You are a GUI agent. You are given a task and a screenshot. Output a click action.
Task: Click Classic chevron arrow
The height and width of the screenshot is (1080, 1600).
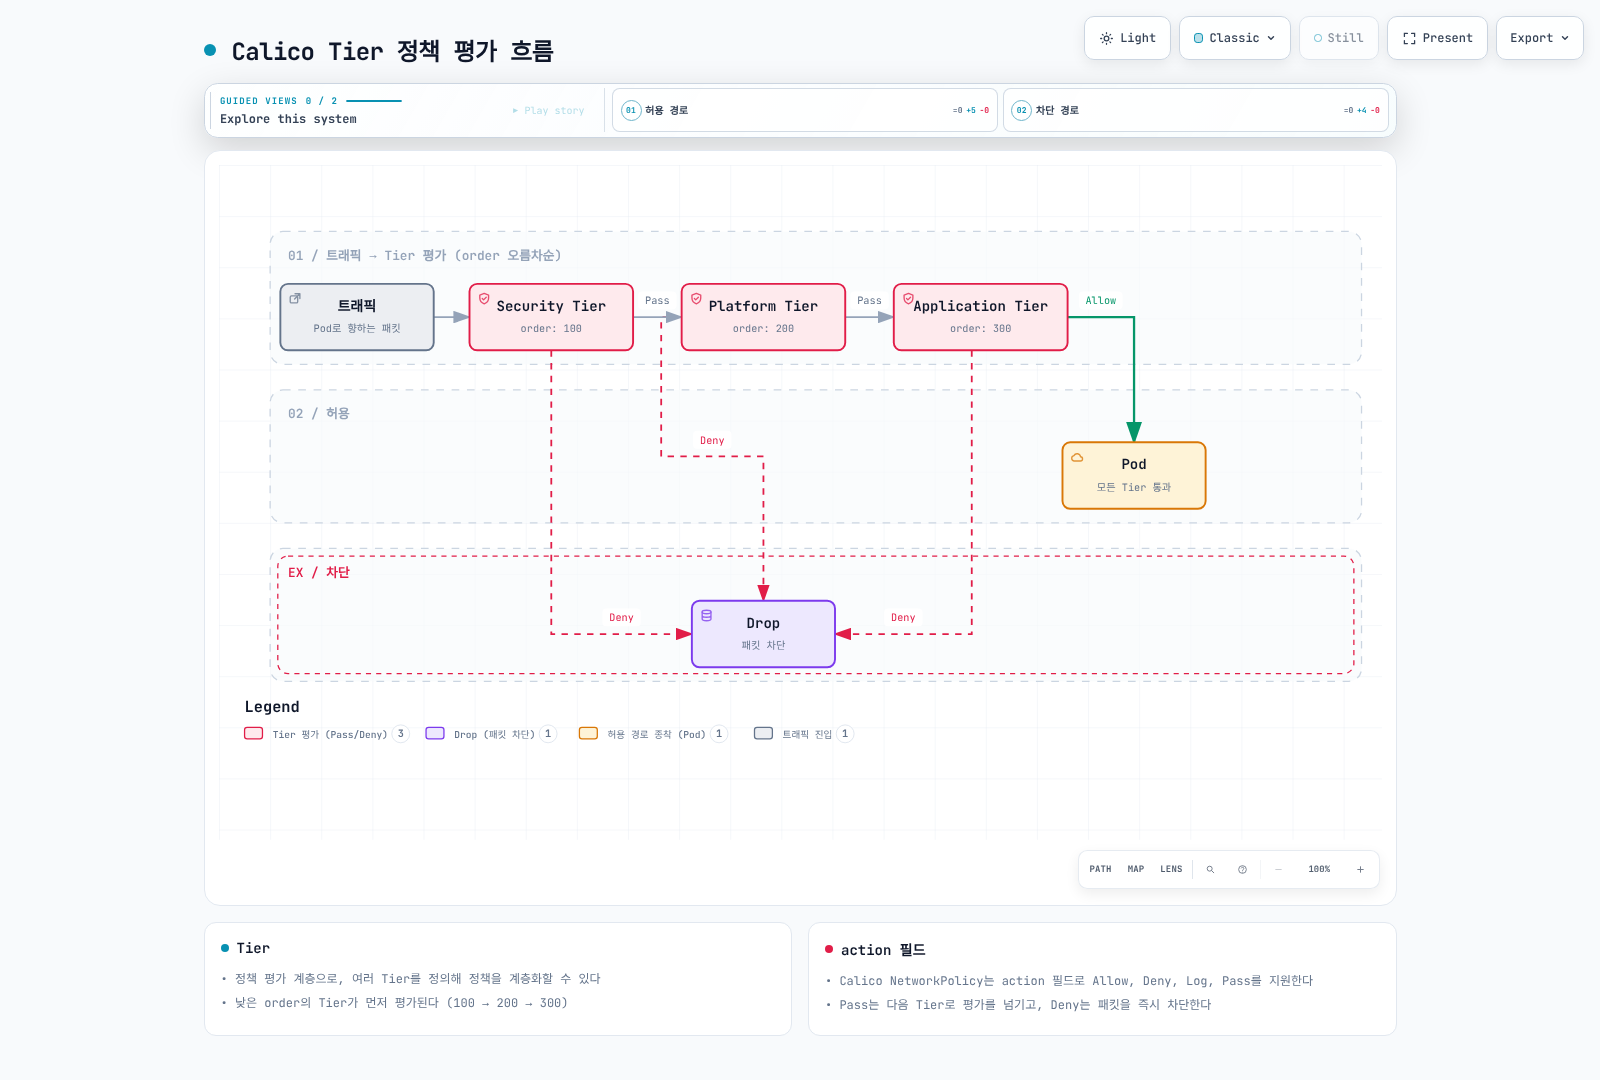pos(1271,38)
